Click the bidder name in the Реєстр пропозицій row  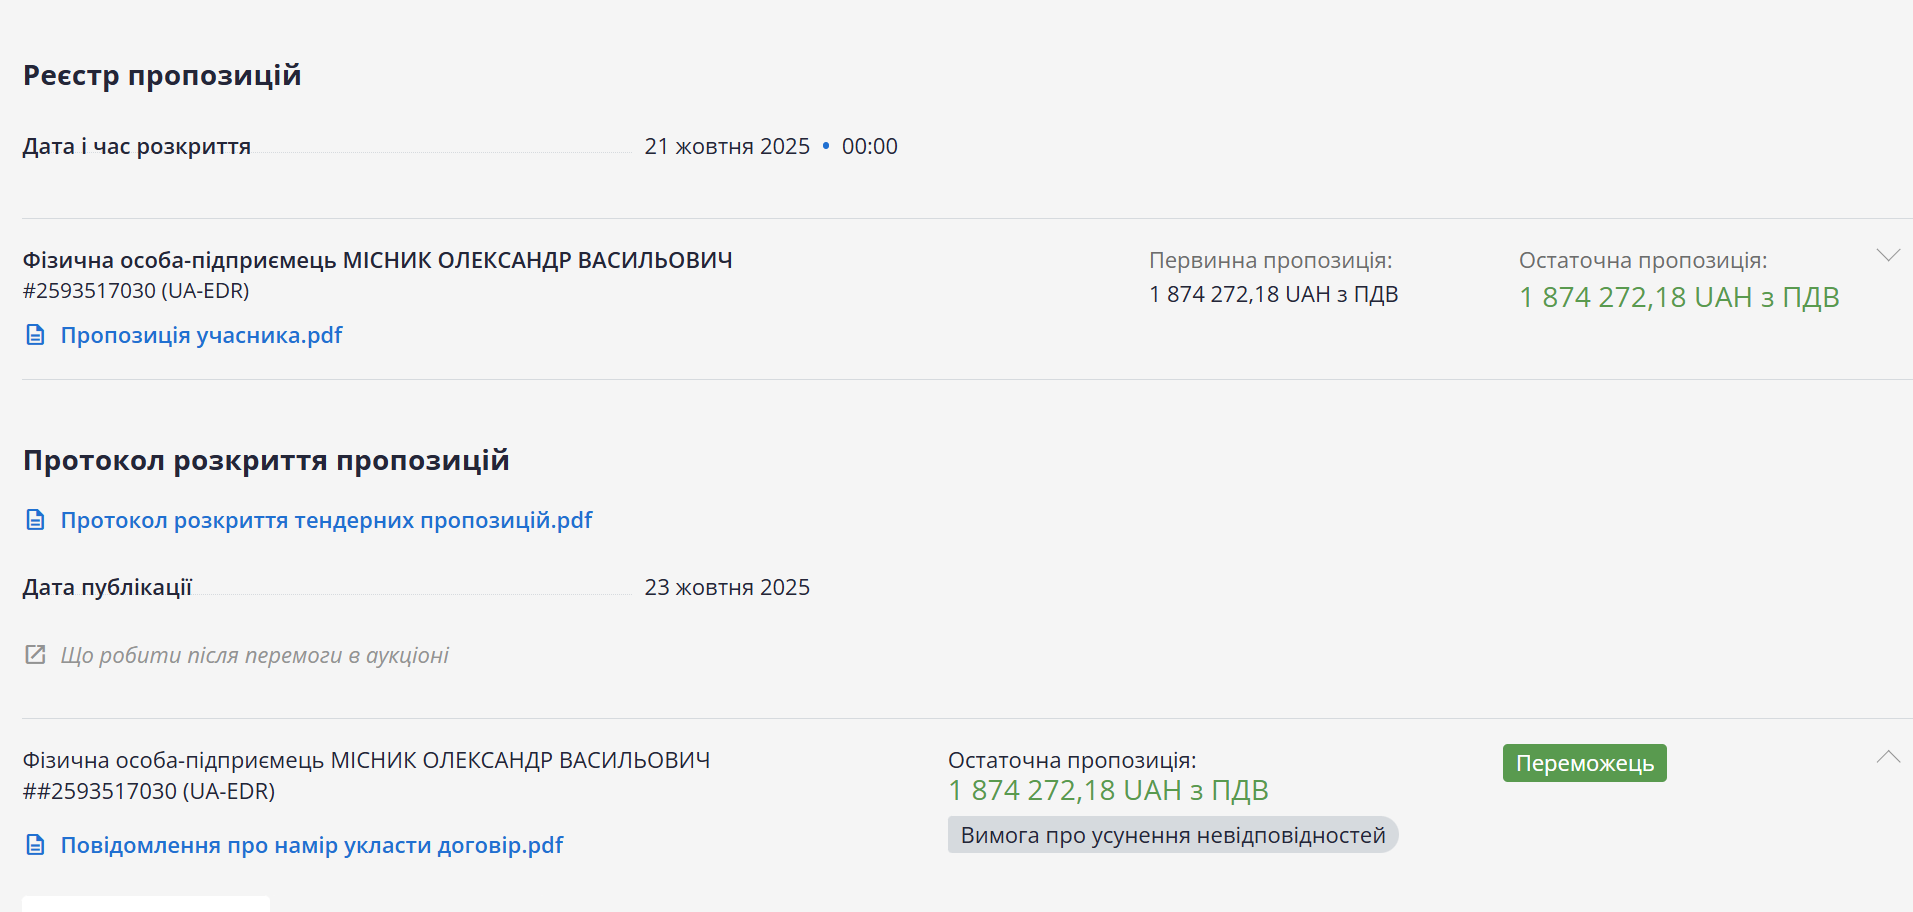point(377,260)
